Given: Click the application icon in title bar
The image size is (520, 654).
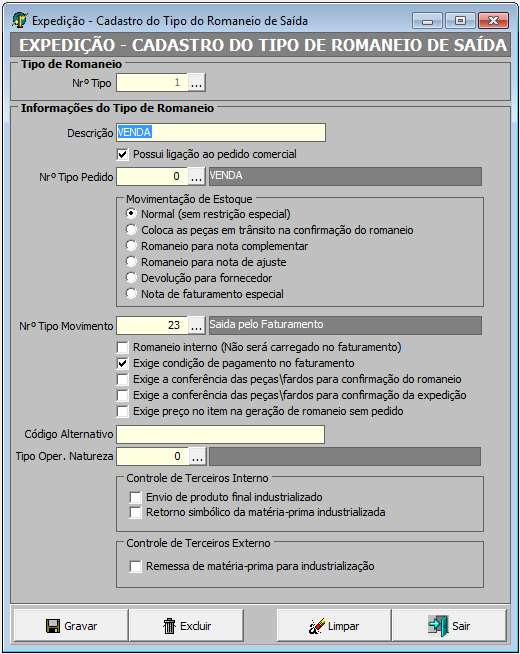Looking at the screenshot, I should 20,20.
